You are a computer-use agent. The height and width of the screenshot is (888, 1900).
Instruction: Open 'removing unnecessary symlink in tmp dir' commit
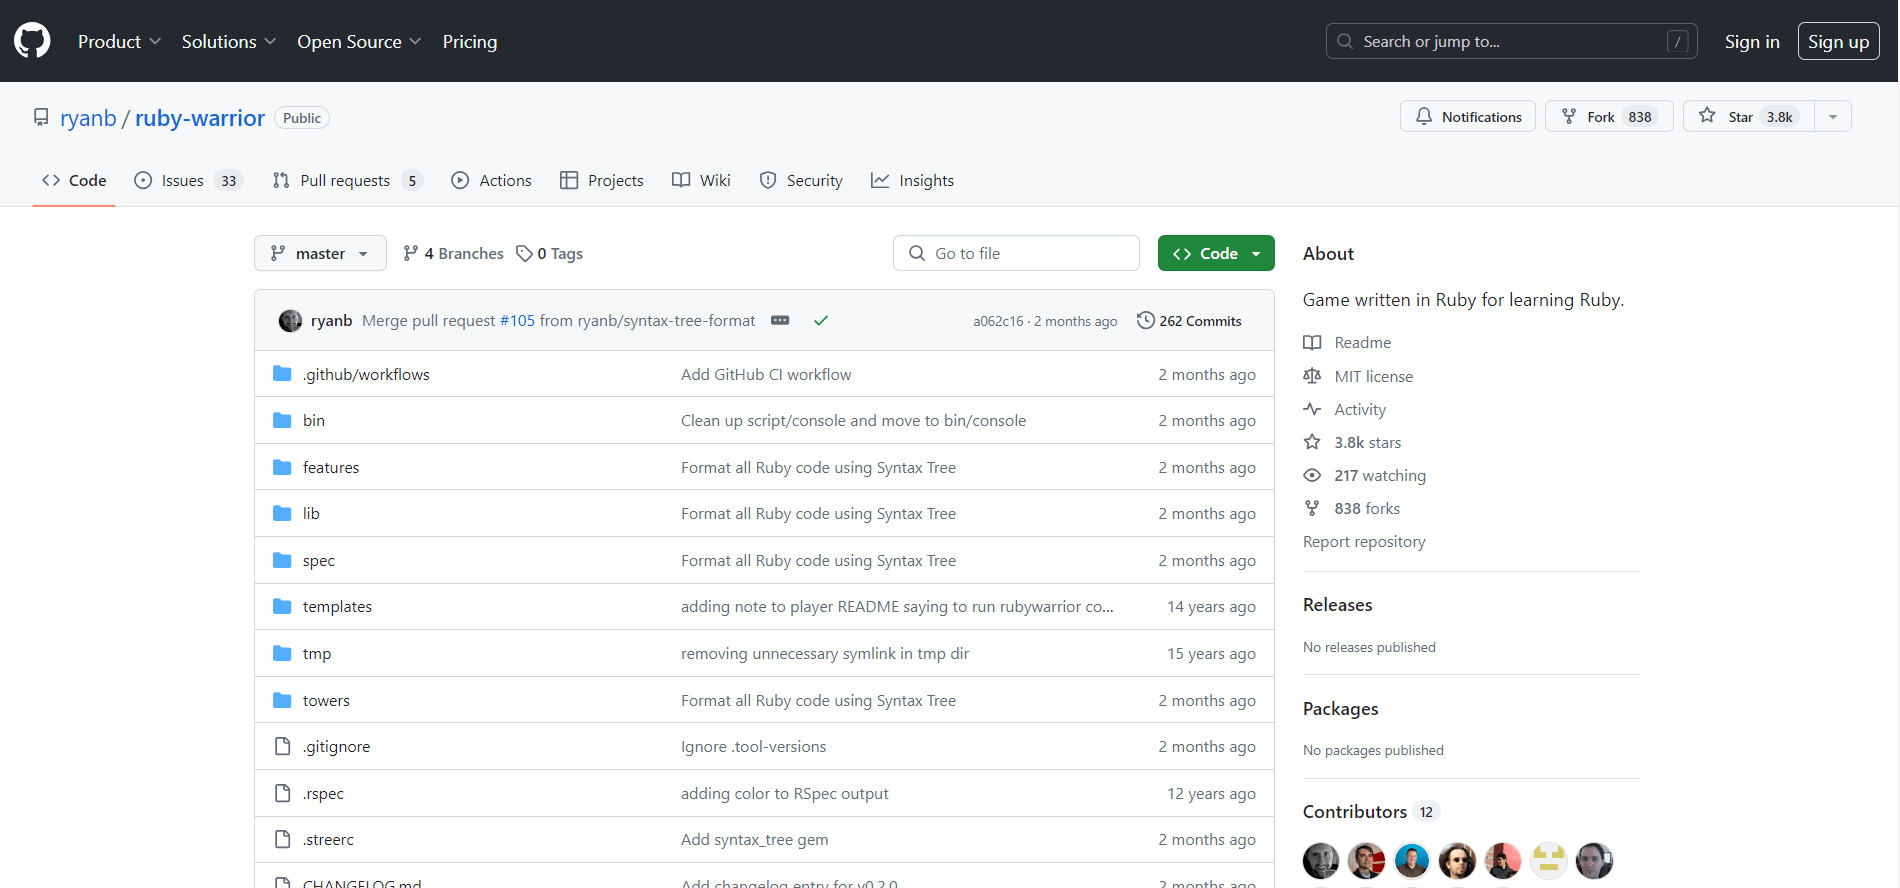coord(825,653)
